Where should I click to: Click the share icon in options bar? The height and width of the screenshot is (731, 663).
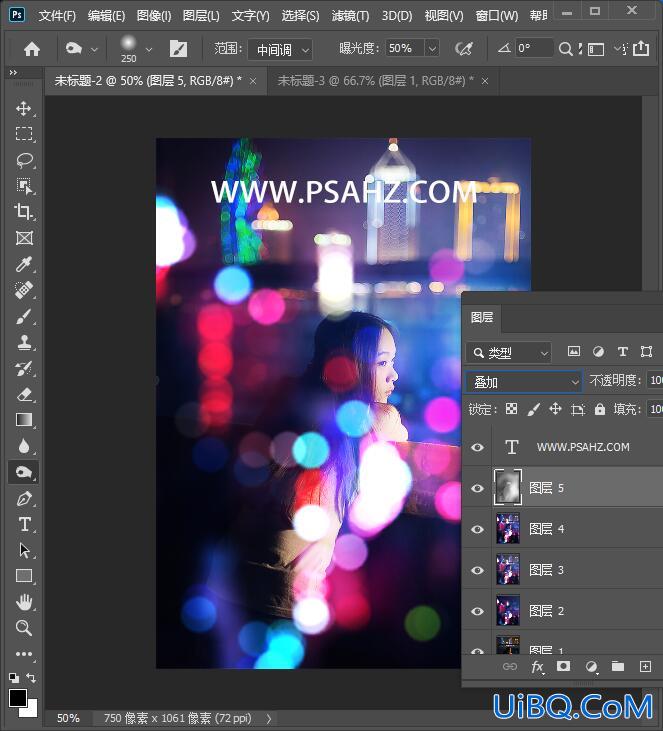641,48
